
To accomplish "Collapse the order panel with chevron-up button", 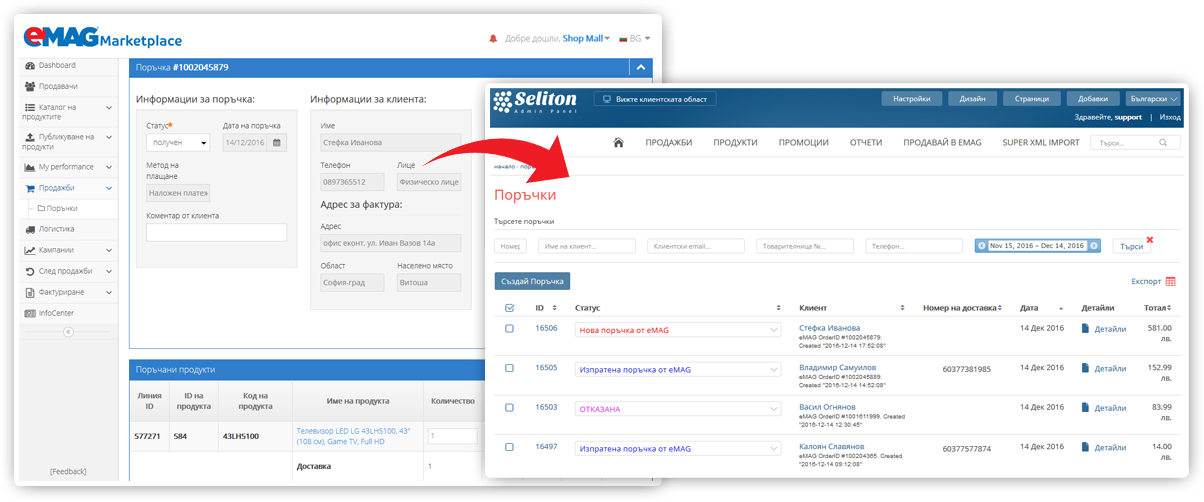I will coord(639,68).
